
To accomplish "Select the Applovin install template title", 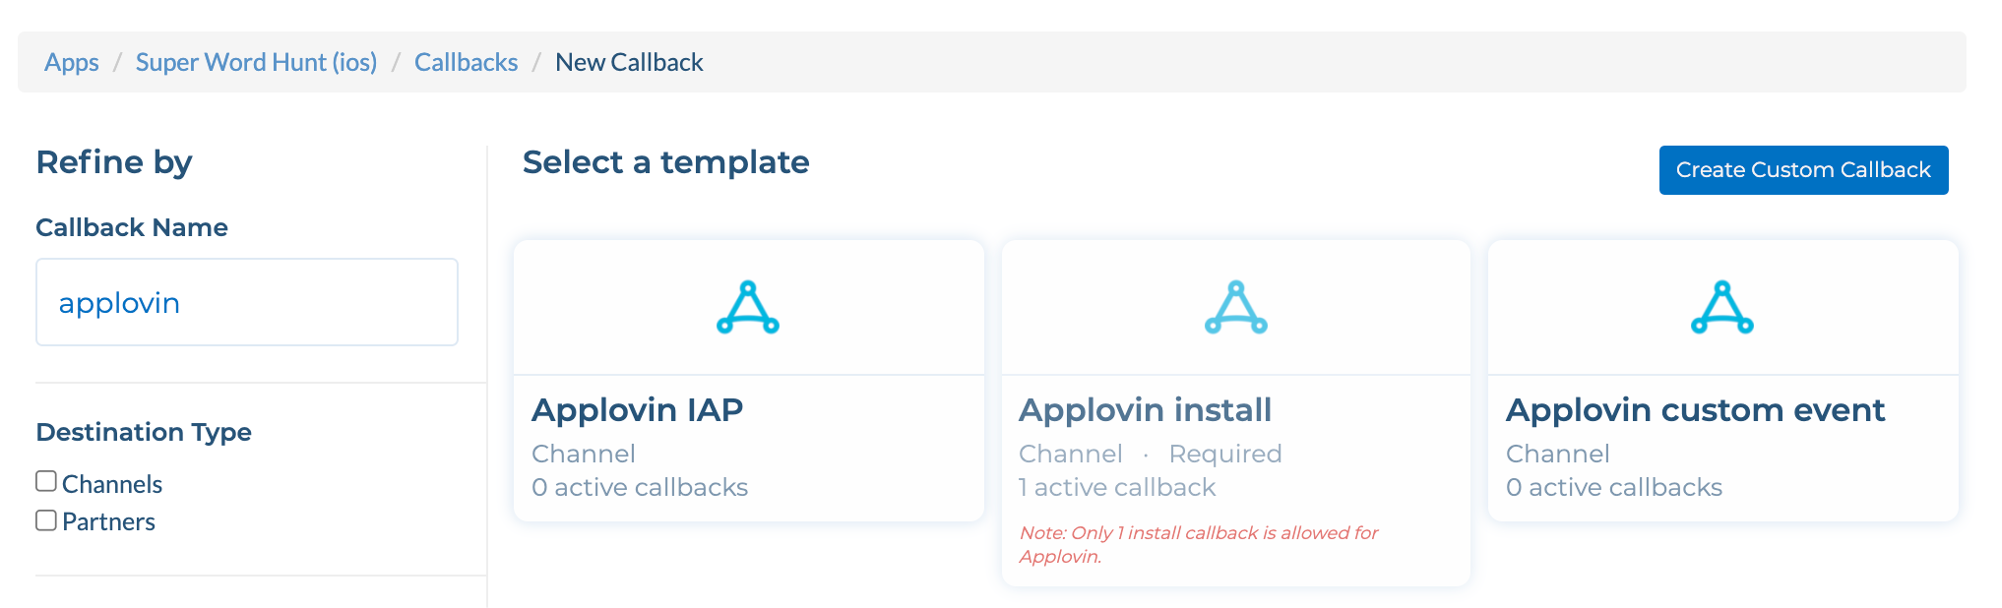I will tap(1145, 410).
